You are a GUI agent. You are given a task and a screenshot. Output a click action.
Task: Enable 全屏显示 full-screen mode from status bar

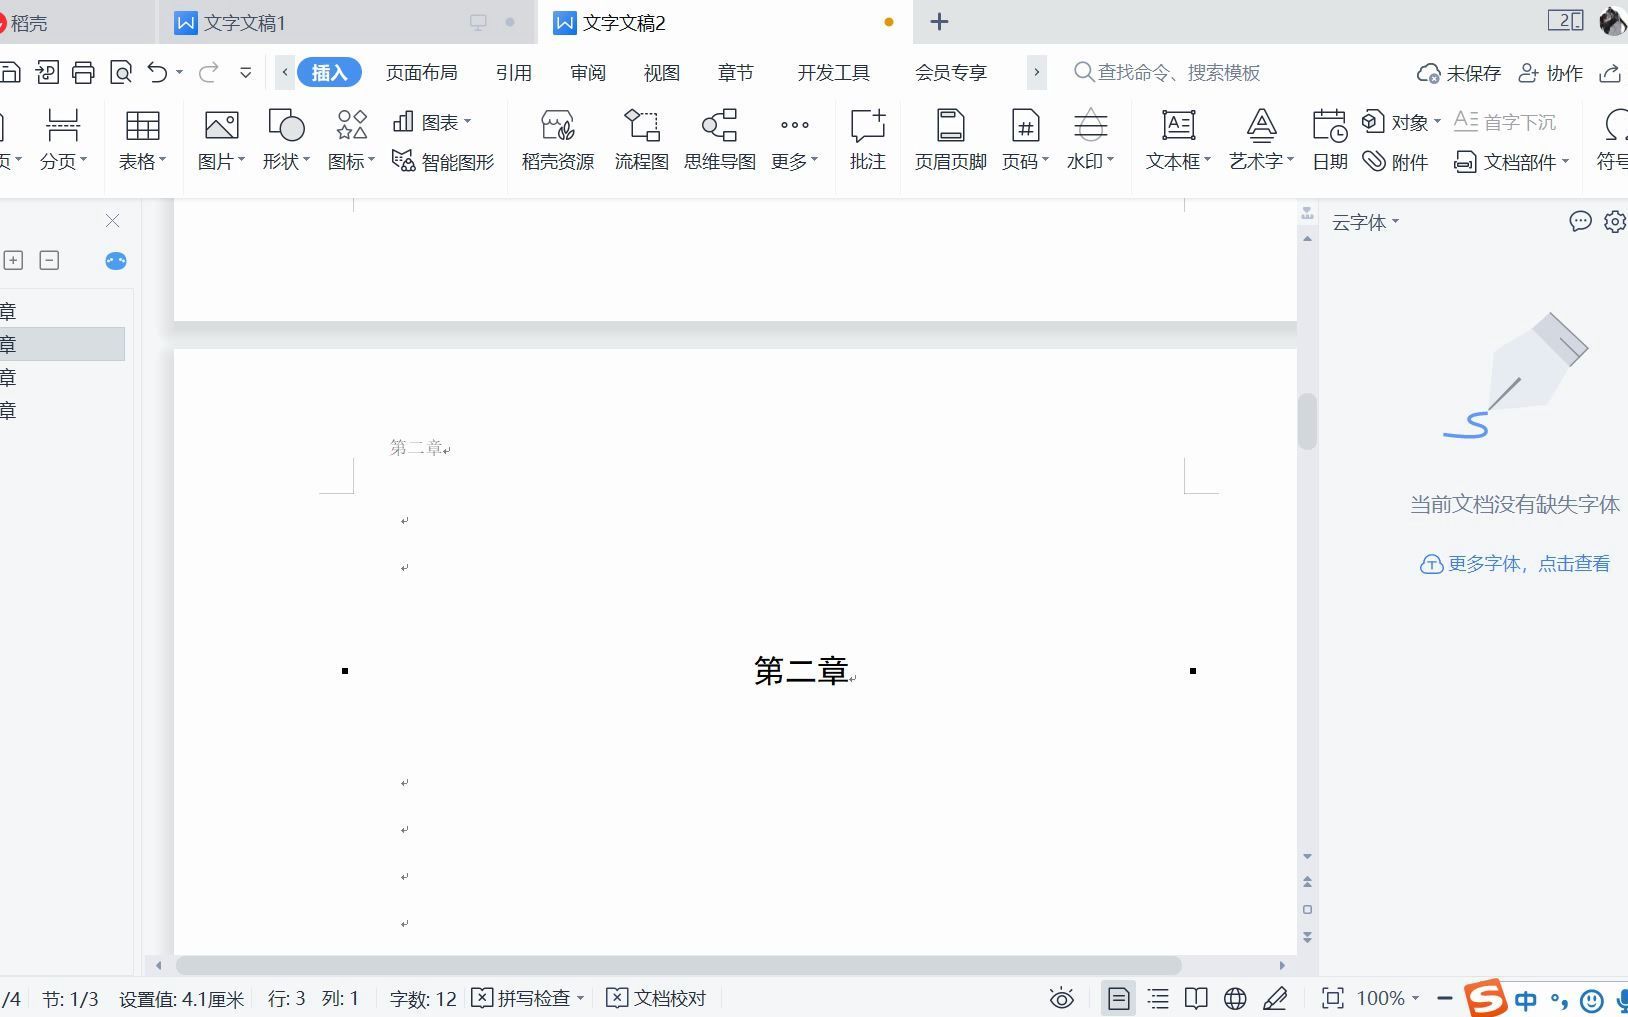(1331, 997)
